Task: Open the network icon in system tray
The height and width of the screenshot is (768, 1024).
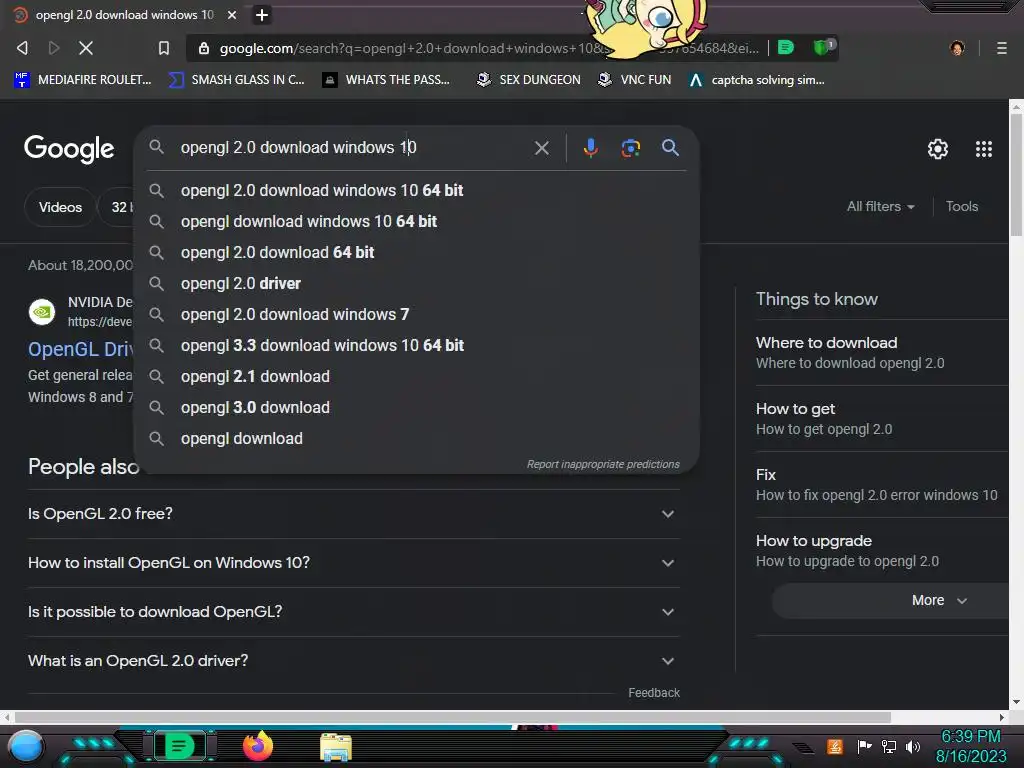Action: [x=889, y=746]
